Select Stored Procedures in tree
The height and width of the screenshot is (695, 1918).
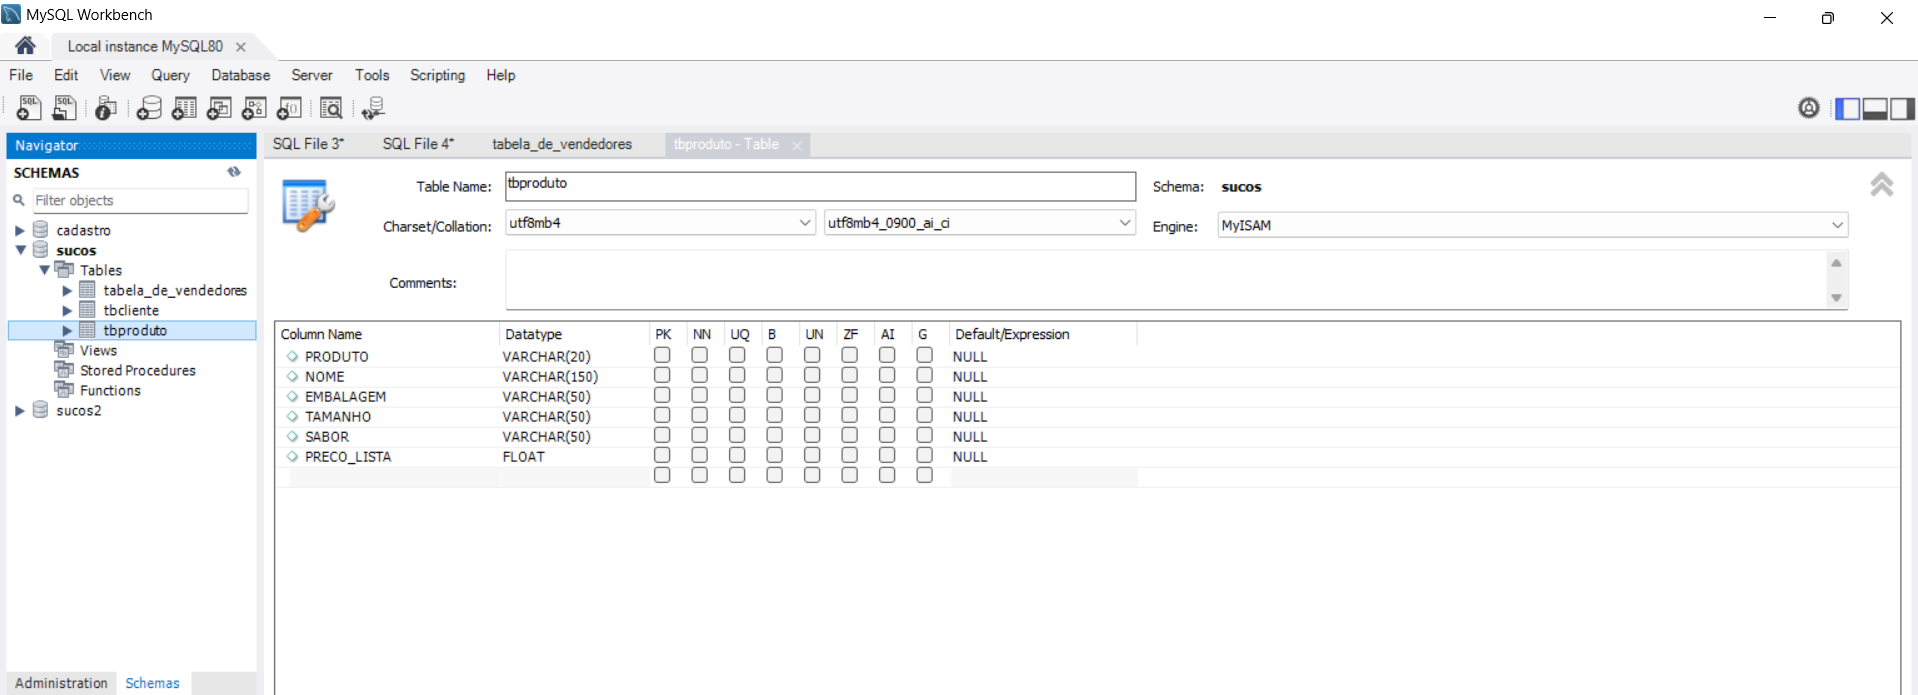point(138,370)
